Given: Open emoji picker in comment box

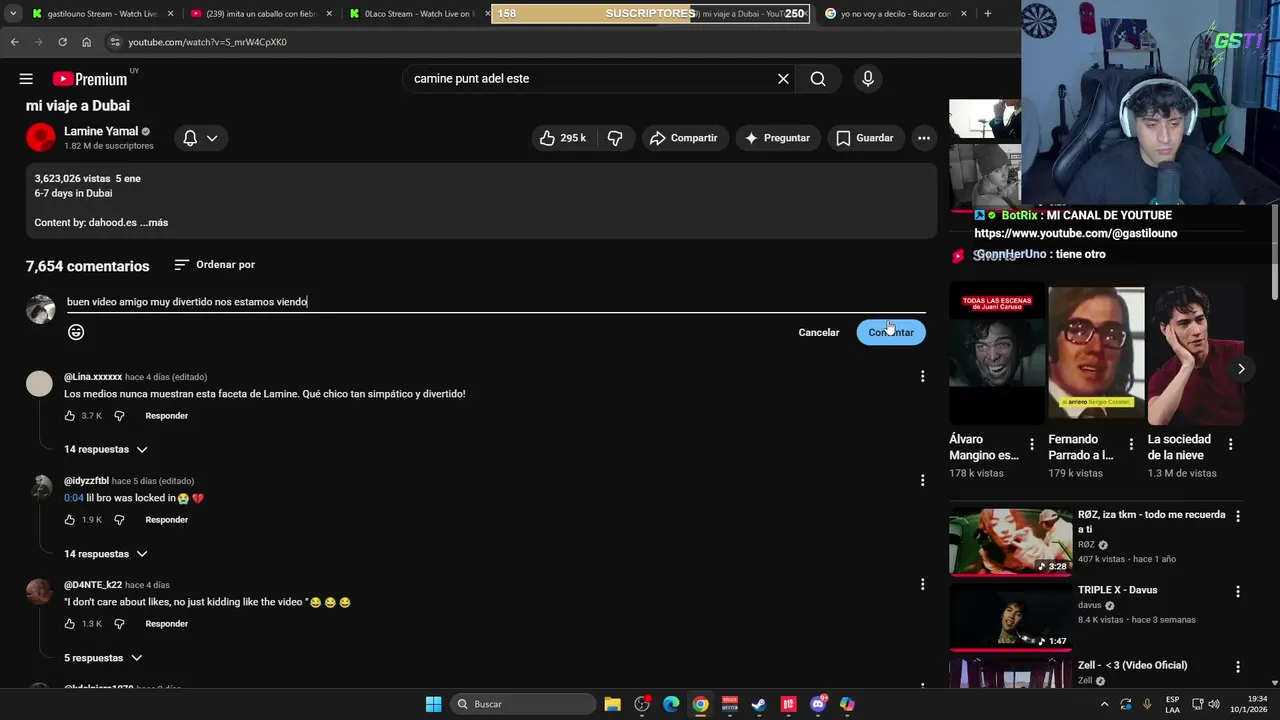Looking at the screenshot, I should pyautogui.click(x=76, y=332).
